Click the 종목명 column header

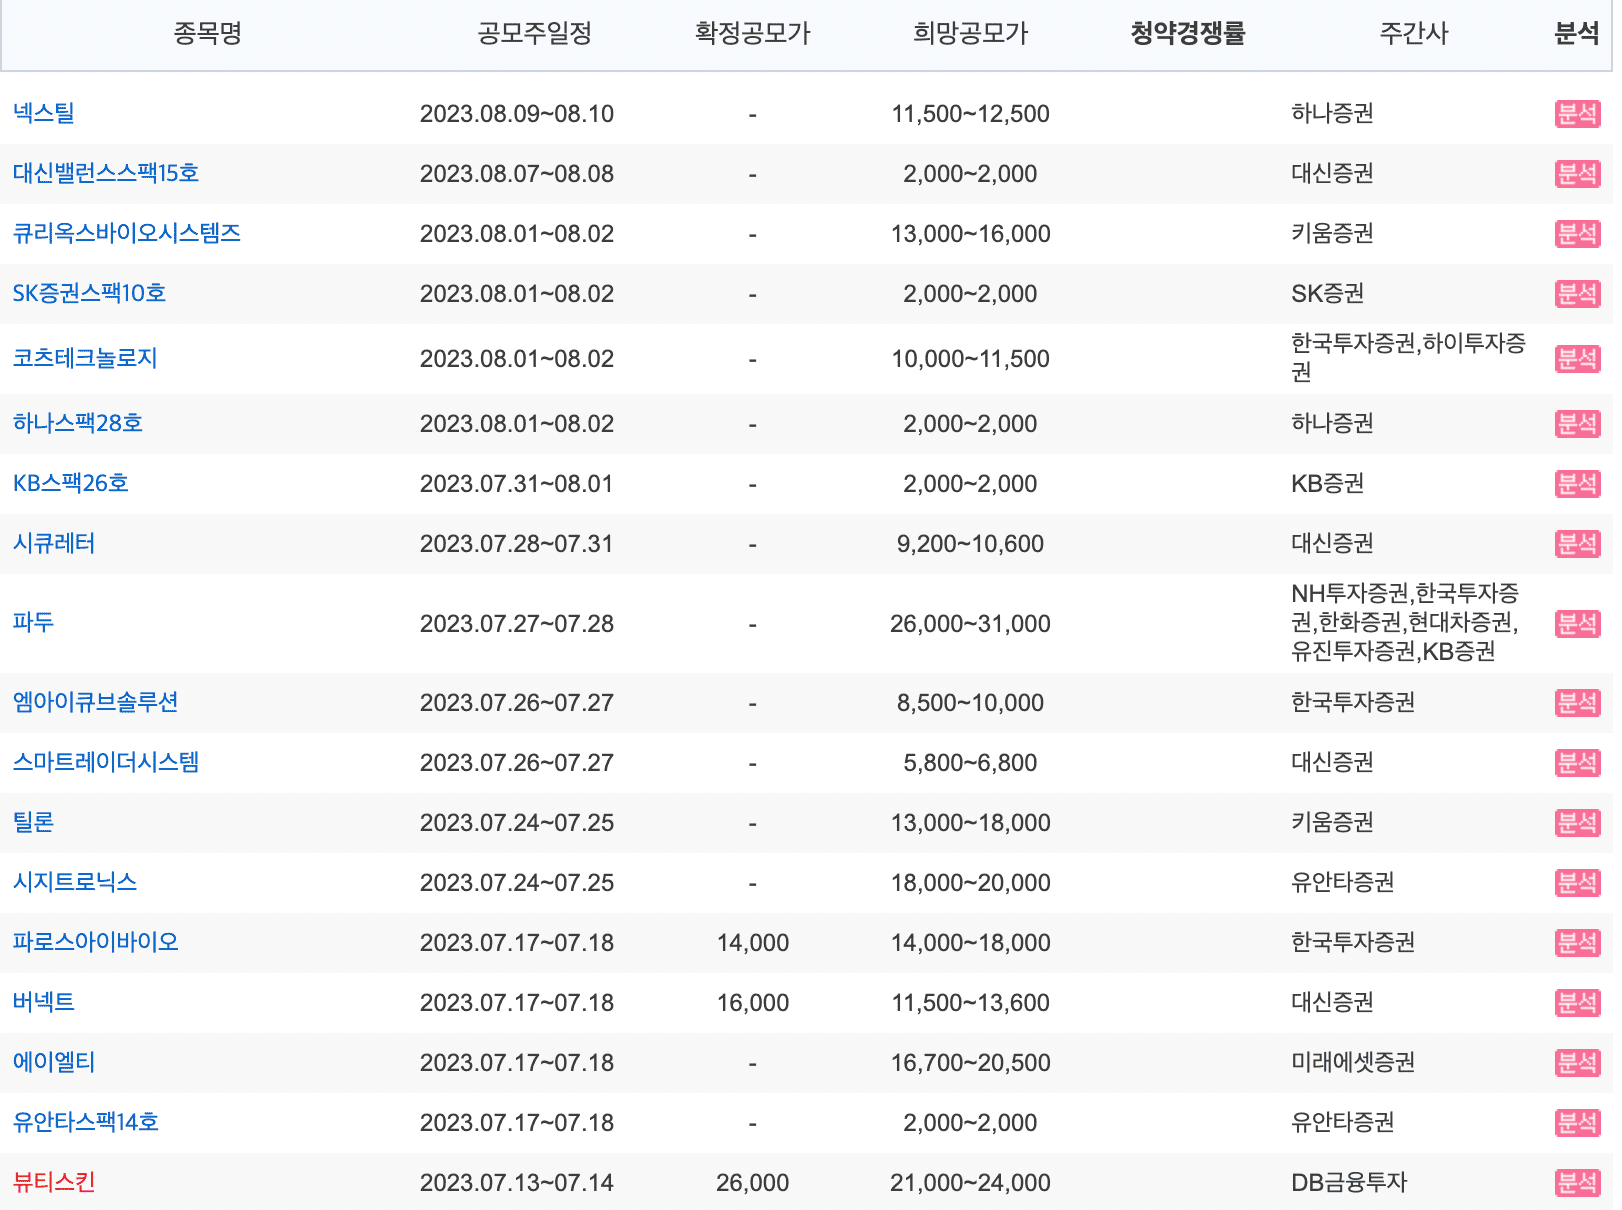pyautogui.click(x=208, y=34)
